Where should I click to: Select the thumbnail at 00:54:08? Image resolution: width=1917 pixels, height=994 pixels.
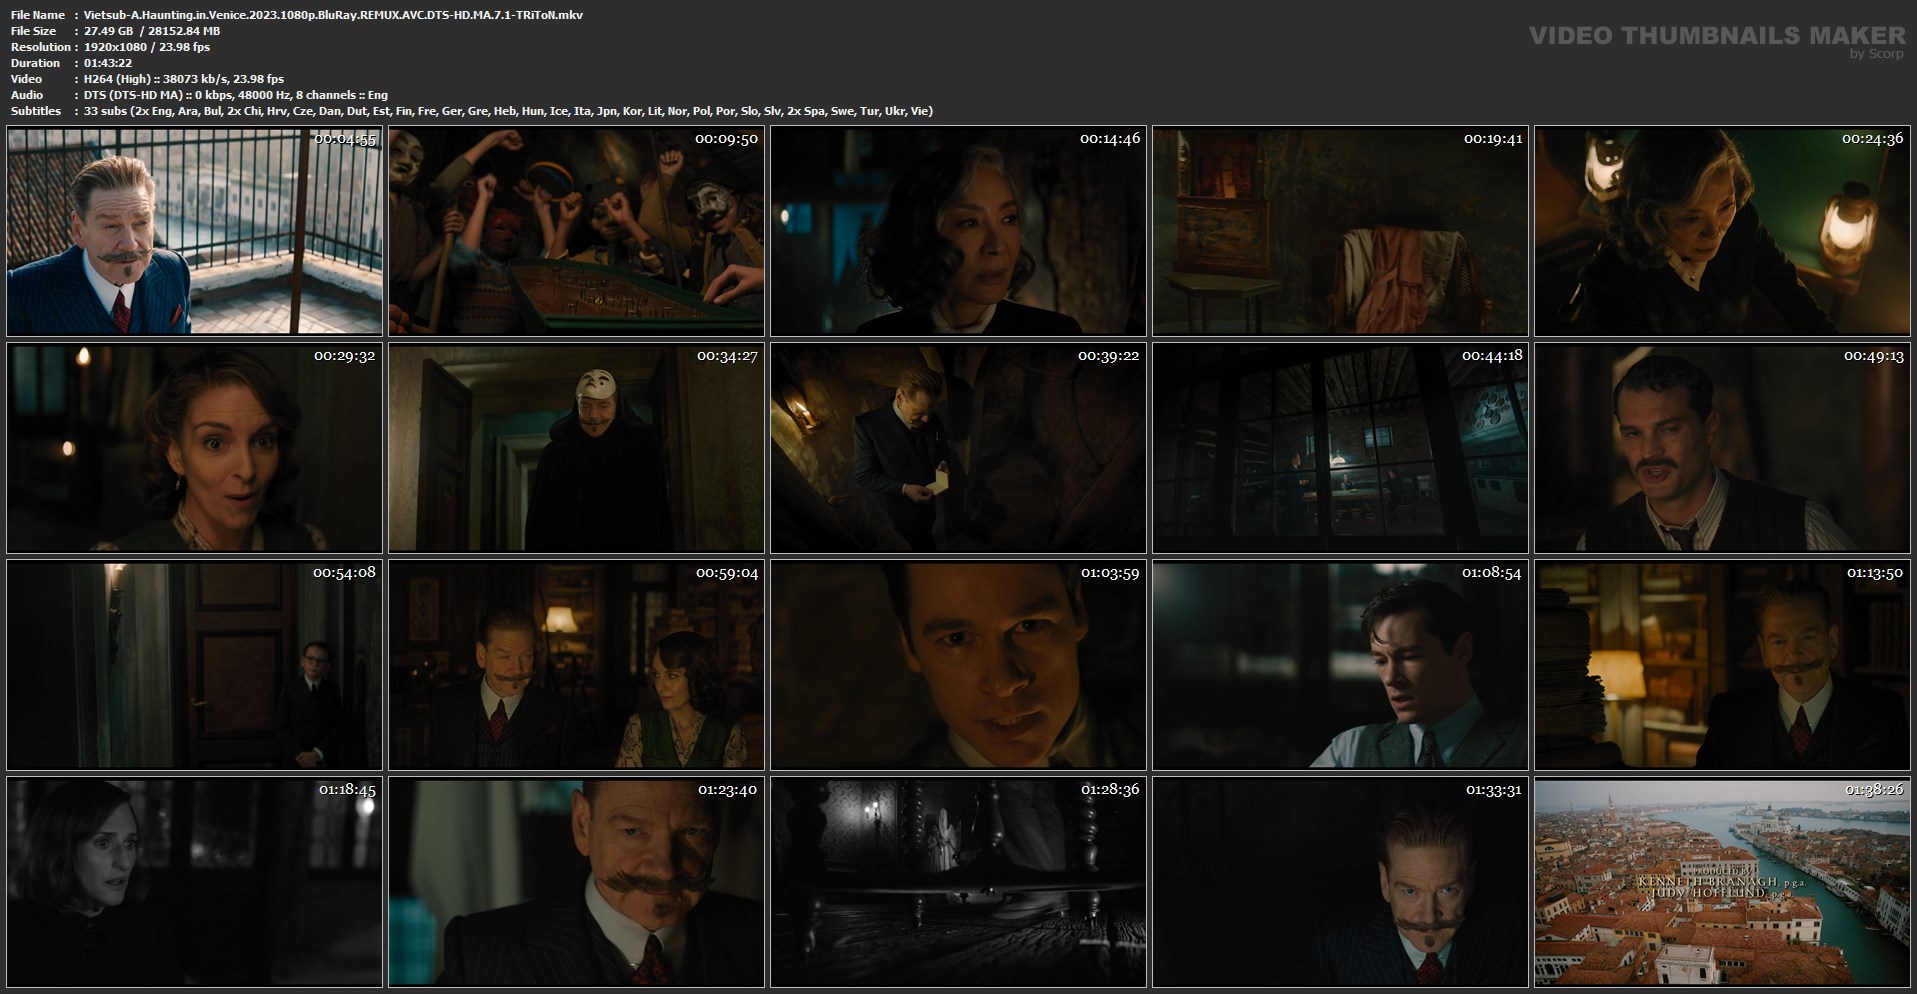coord(194,665)
